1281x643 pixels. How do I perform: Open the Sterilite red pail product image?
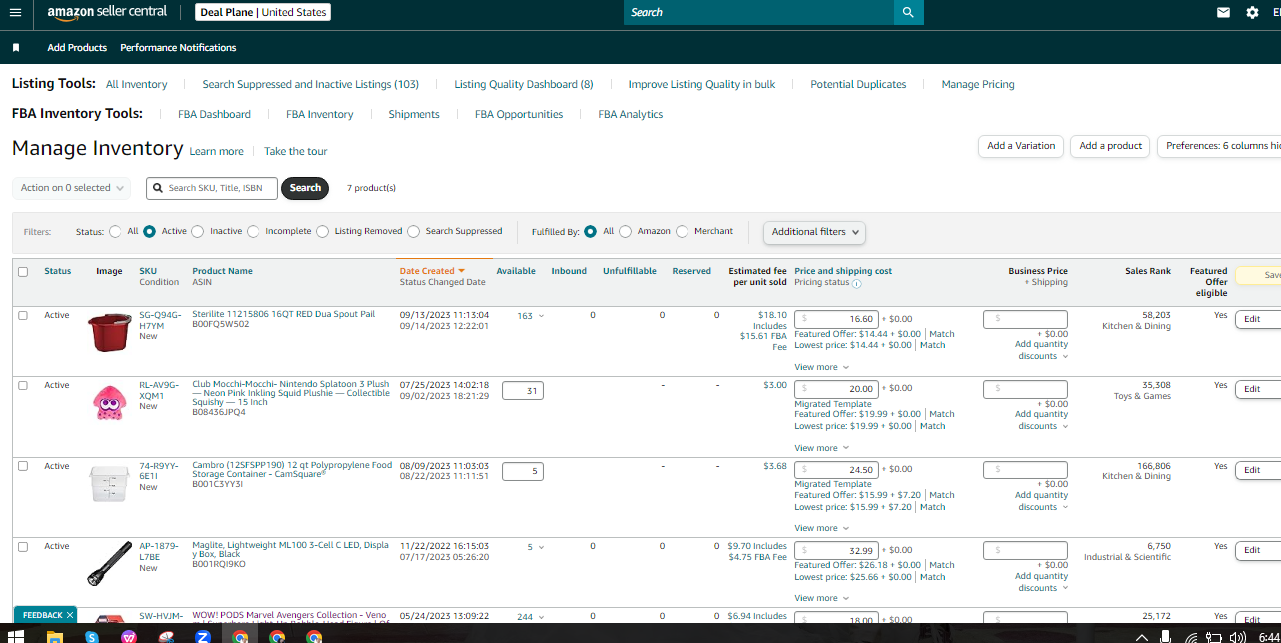pyautogui.click(x=109, y=332)
